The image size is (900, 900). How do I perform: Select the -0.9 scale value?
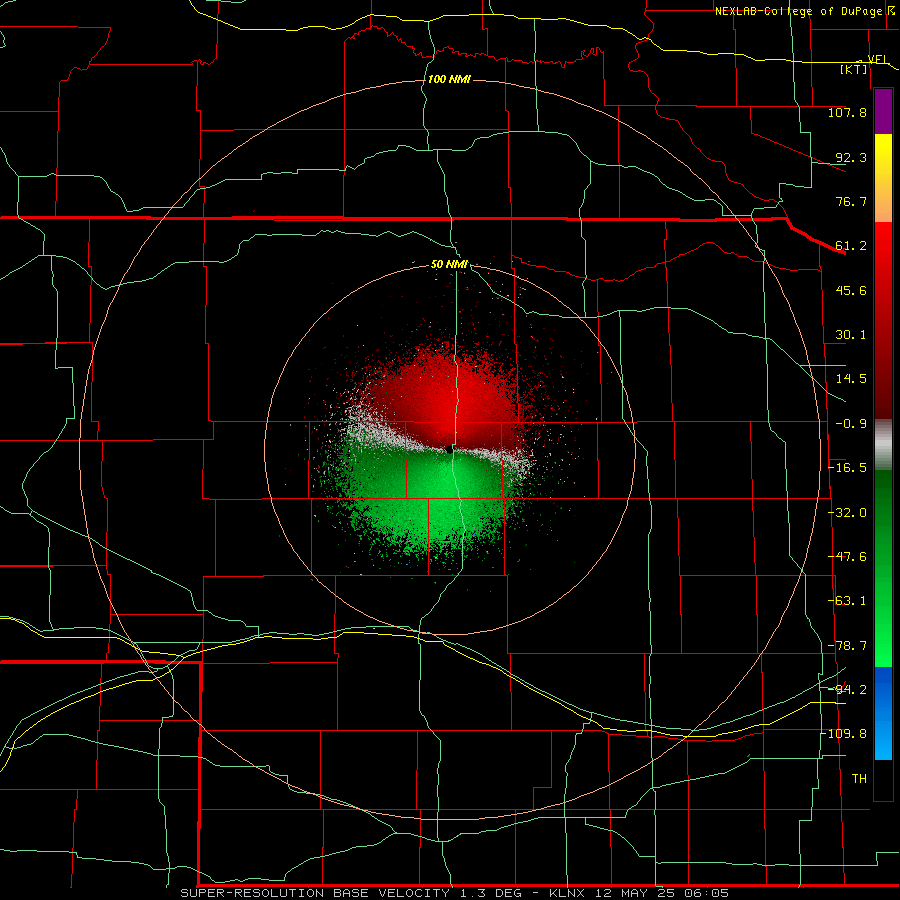tap(851, 424)
